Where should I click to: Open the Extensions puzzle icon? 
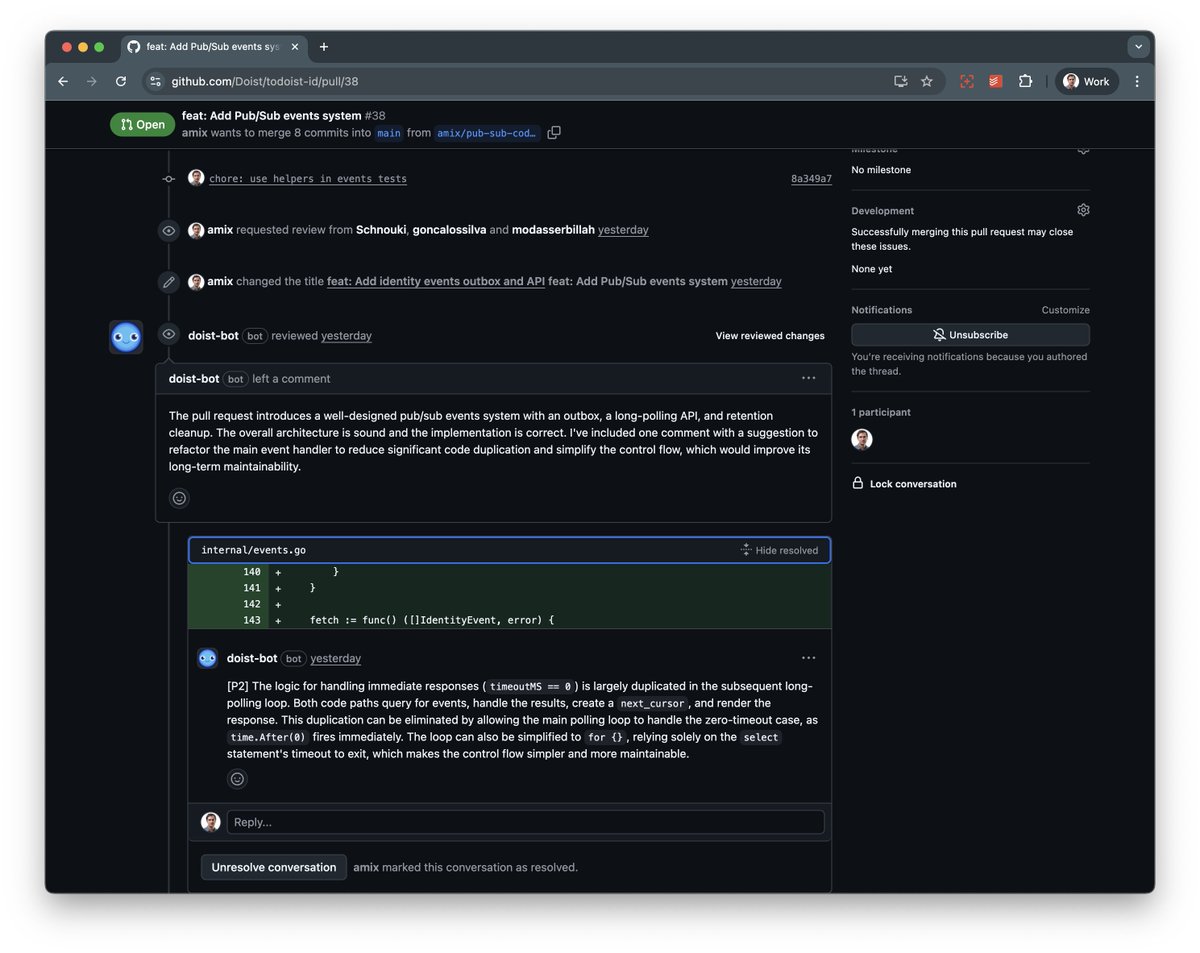point(1025,82)
